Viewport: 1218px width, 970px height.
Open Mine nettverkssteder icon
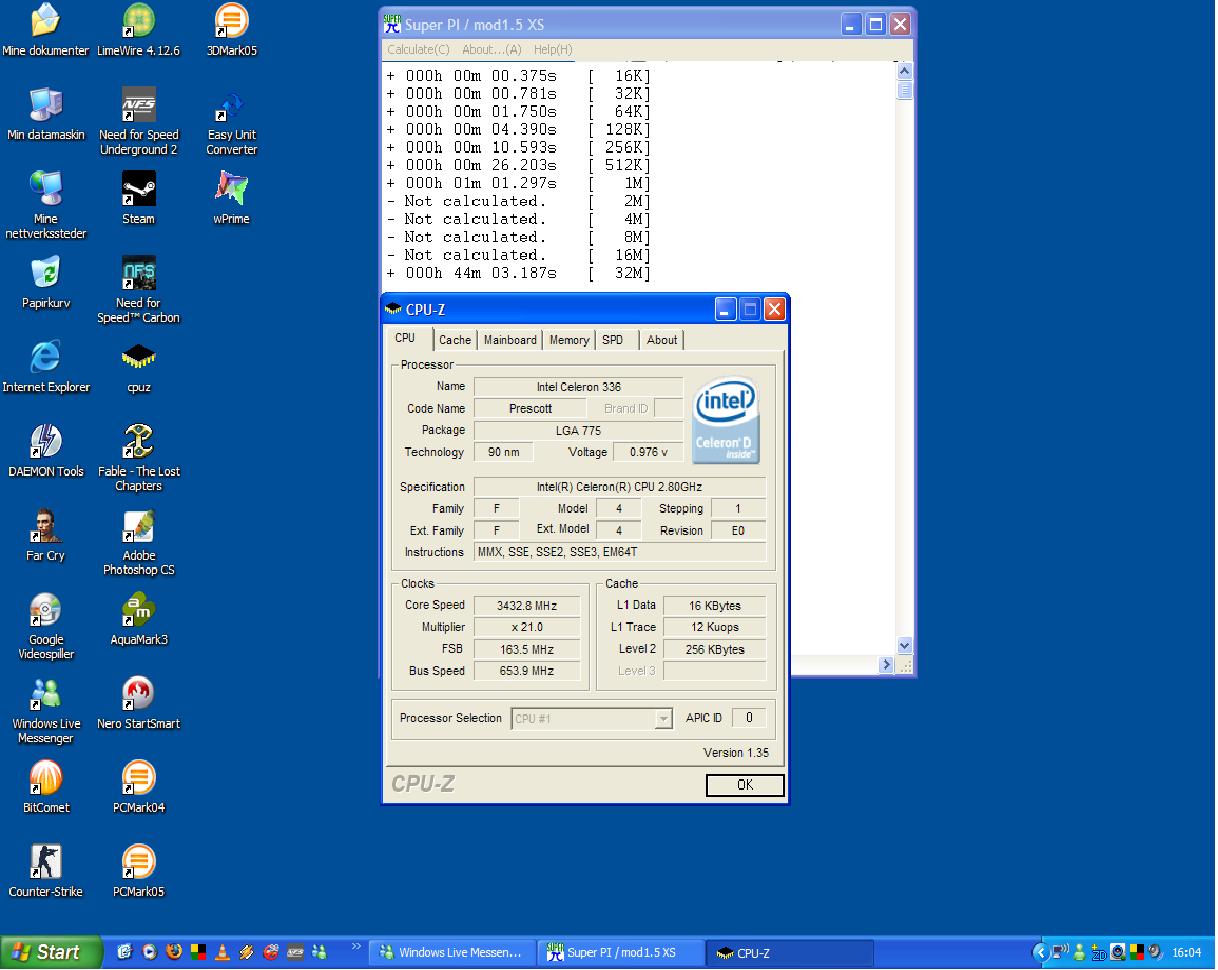(45, 205)
